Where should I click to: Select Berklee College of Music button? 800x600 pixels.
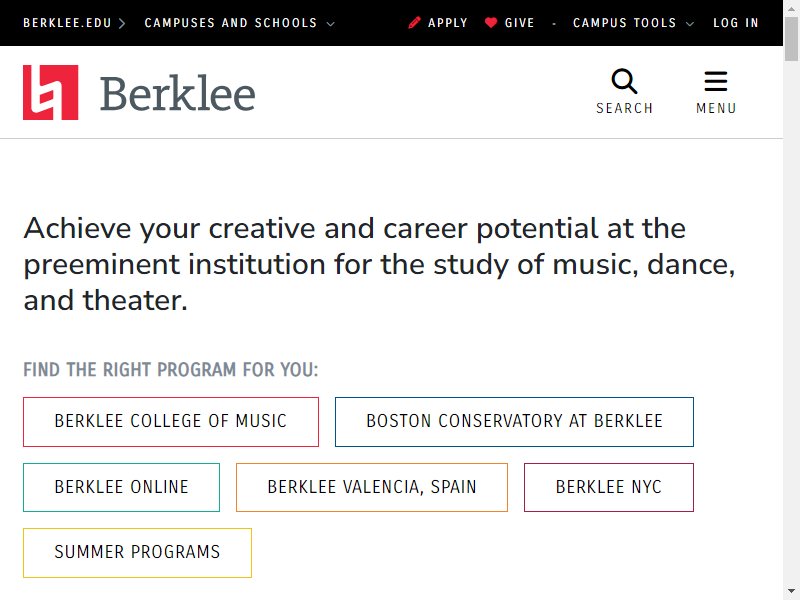[171, 422]
